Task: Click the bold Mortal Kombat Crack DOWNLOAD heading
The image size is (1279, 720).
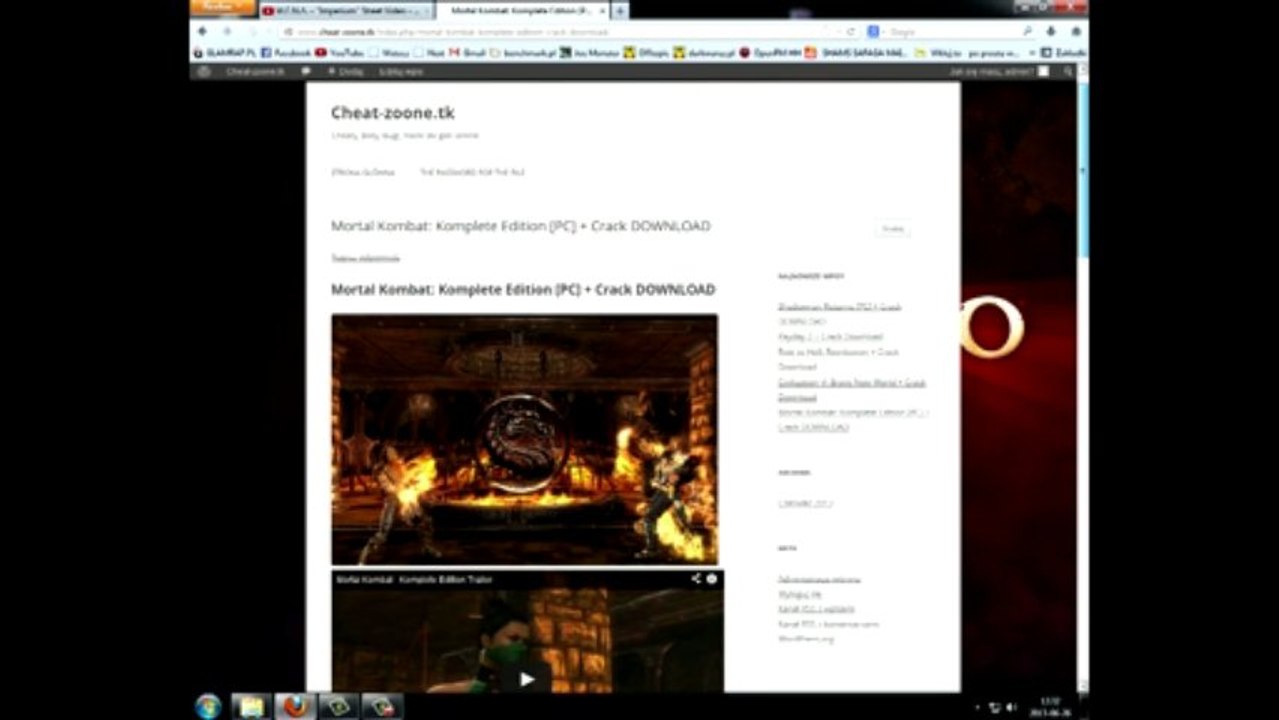Action: click(x=523, y=290)
